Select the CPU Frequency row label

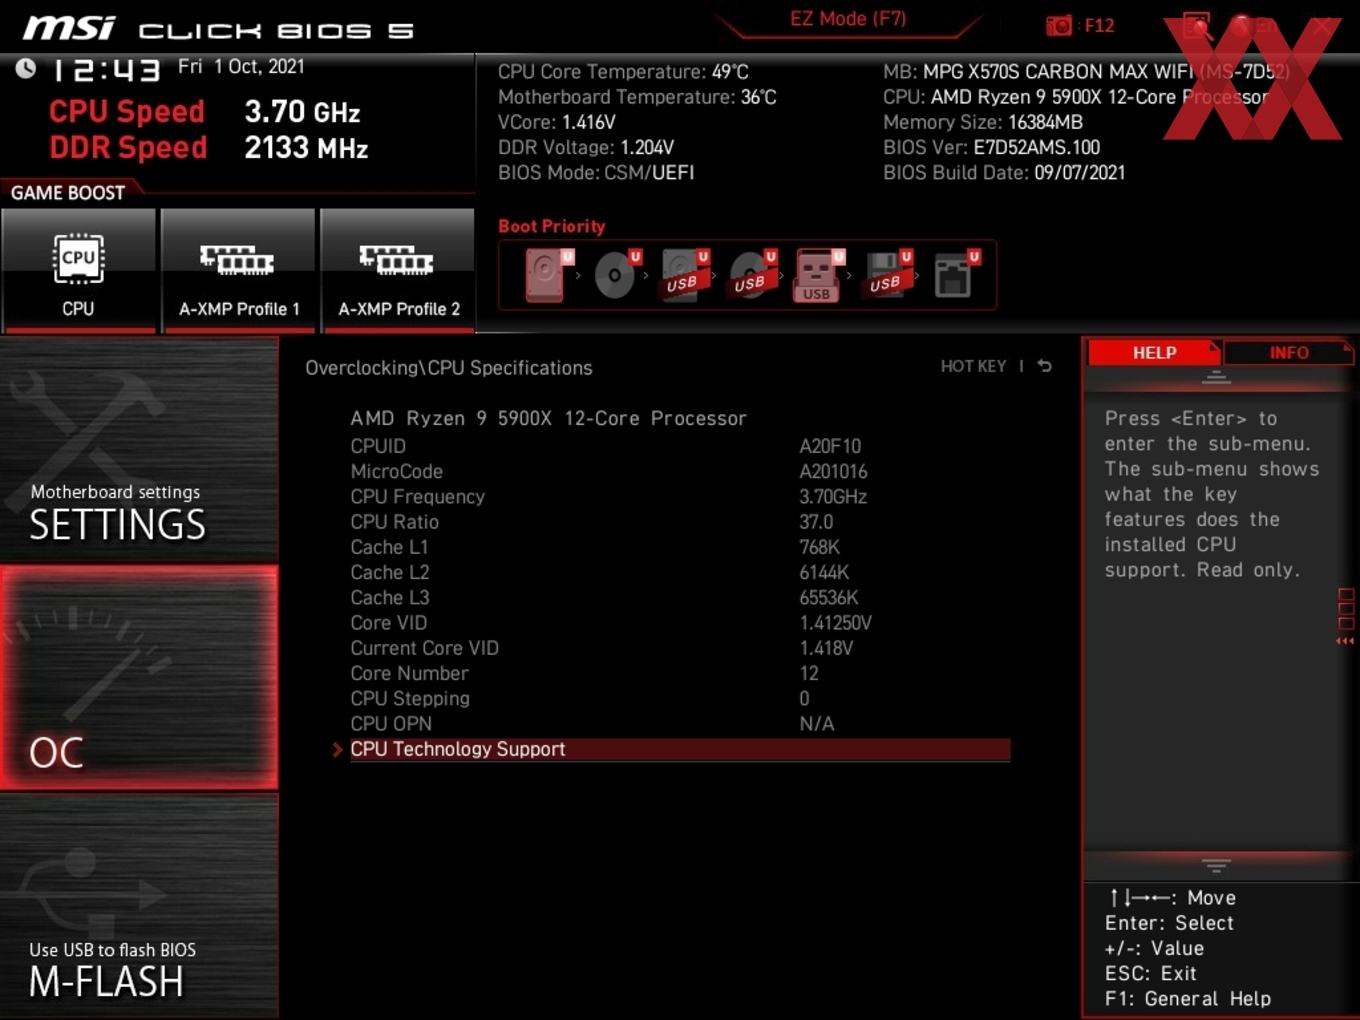(417, 497)
